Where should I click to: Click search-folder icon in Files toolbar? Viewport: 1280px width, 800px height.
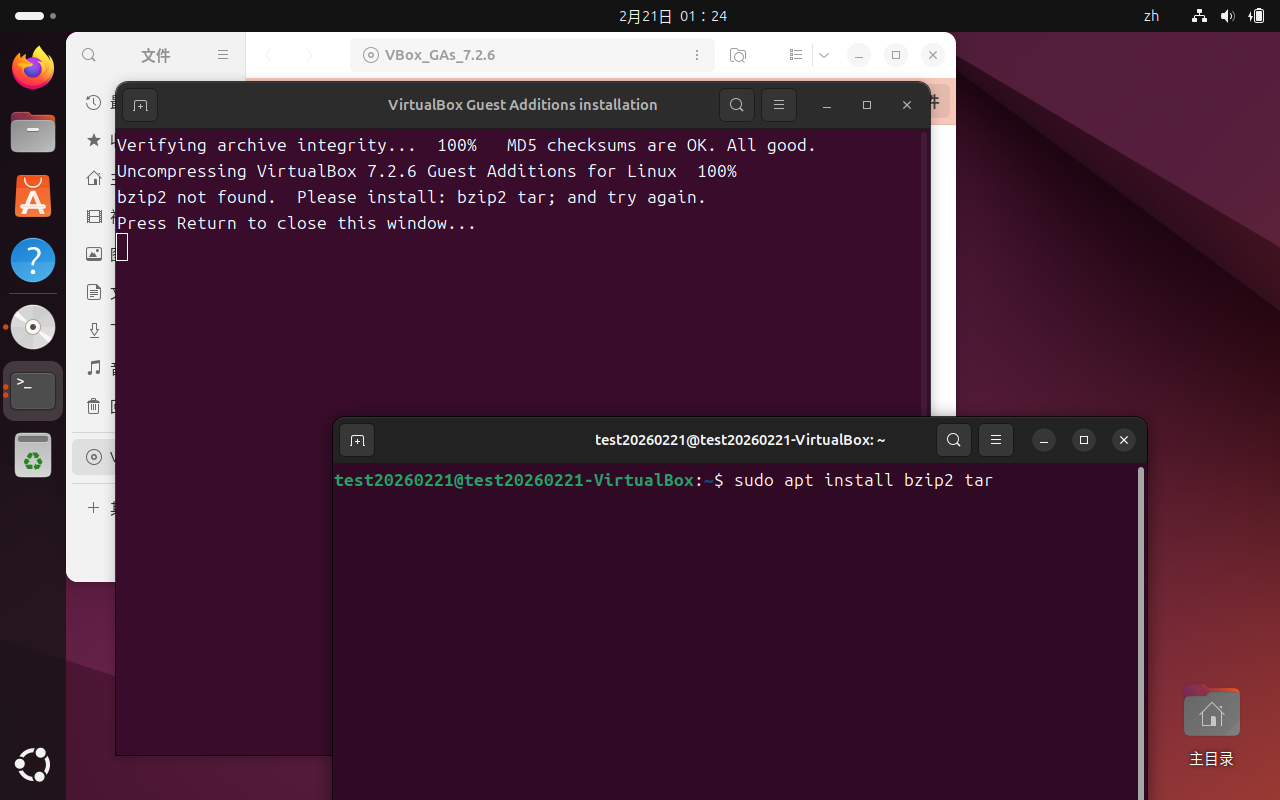click(x=738, y=55)
